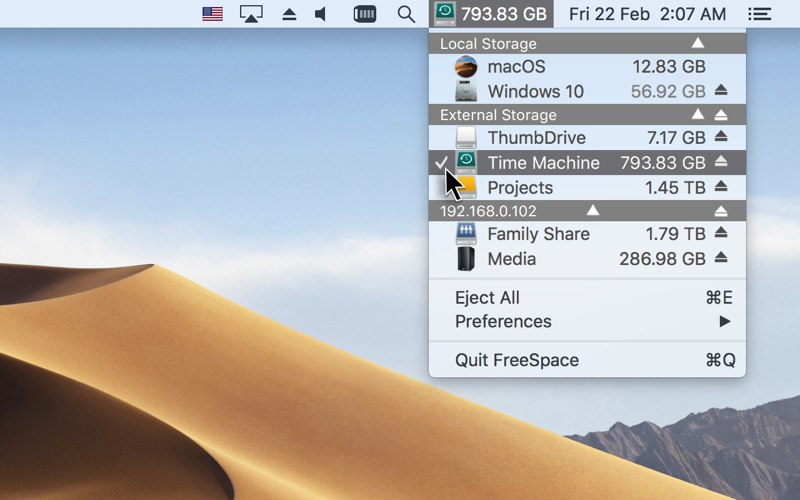800x500 pixels.
Task: Eject the Family Share network volume
Action: [721, 234]
